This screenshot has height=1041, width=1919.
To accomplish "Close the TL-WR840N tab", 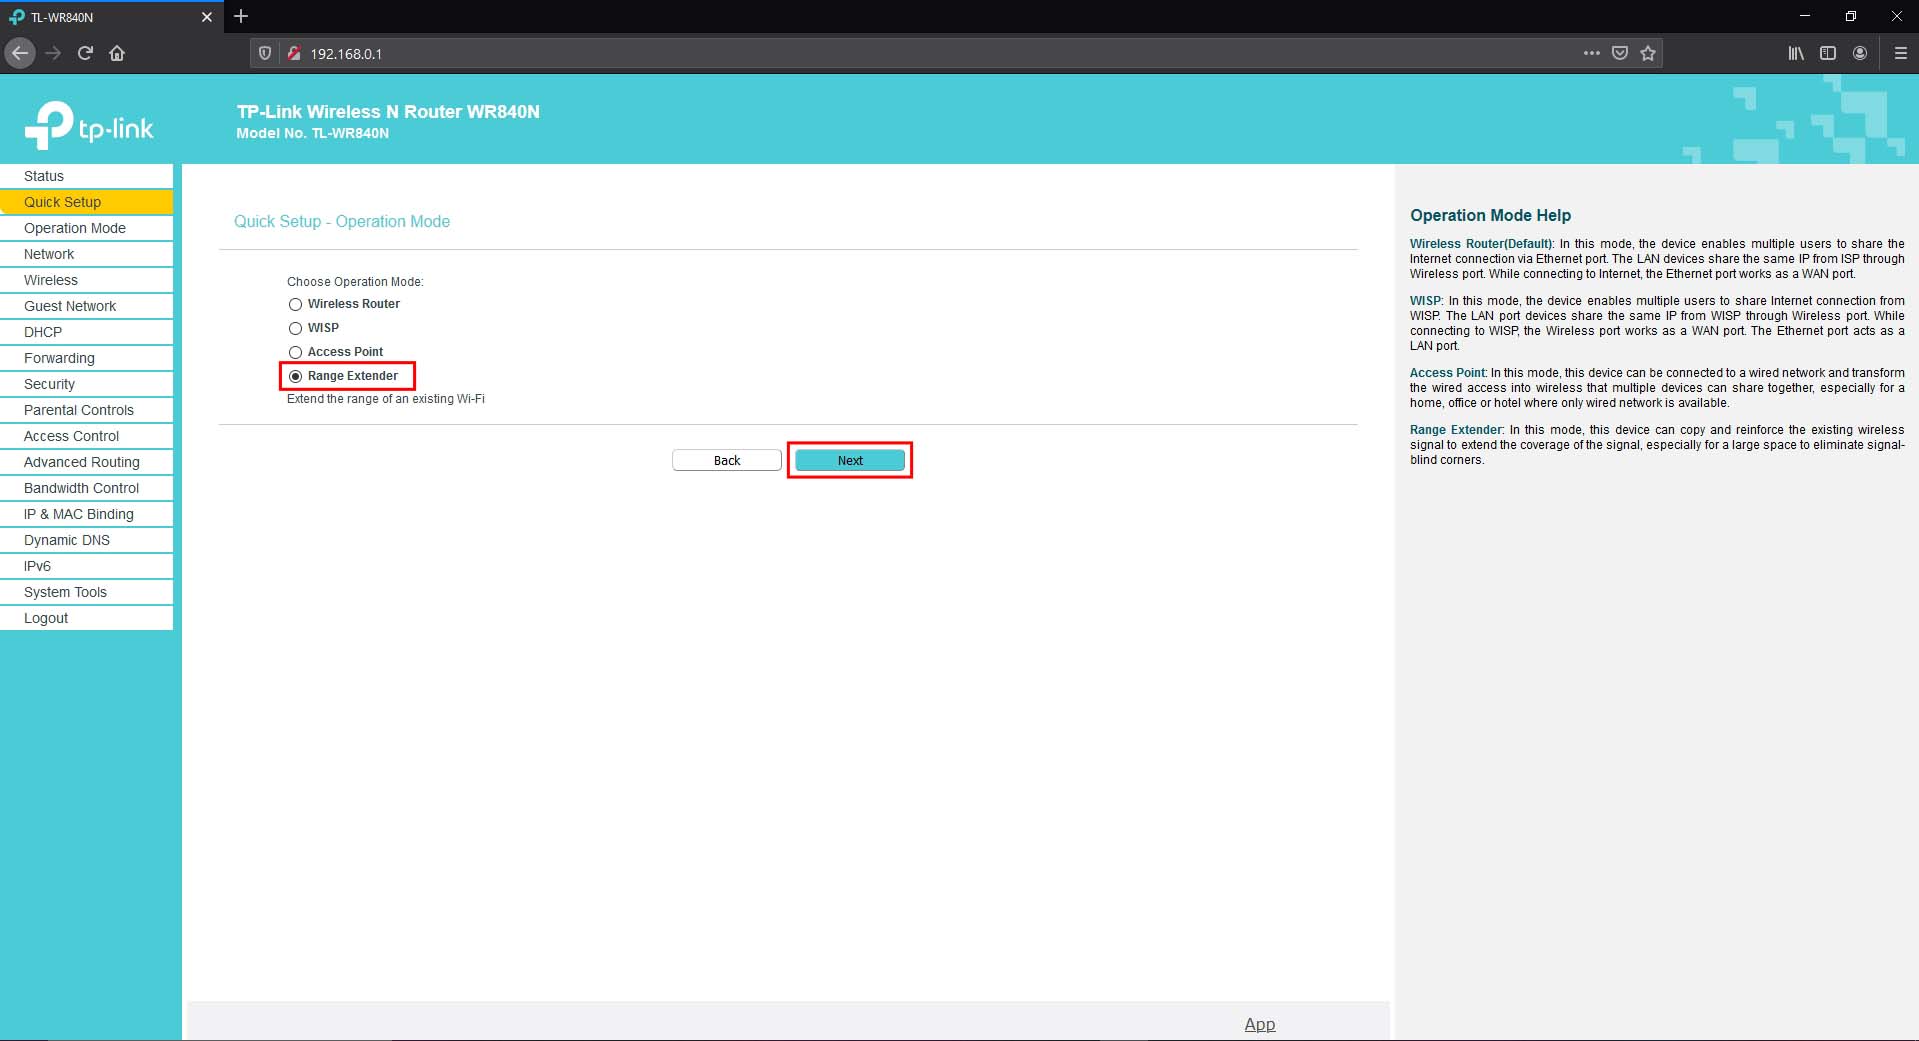I will [x=207, y=17].
